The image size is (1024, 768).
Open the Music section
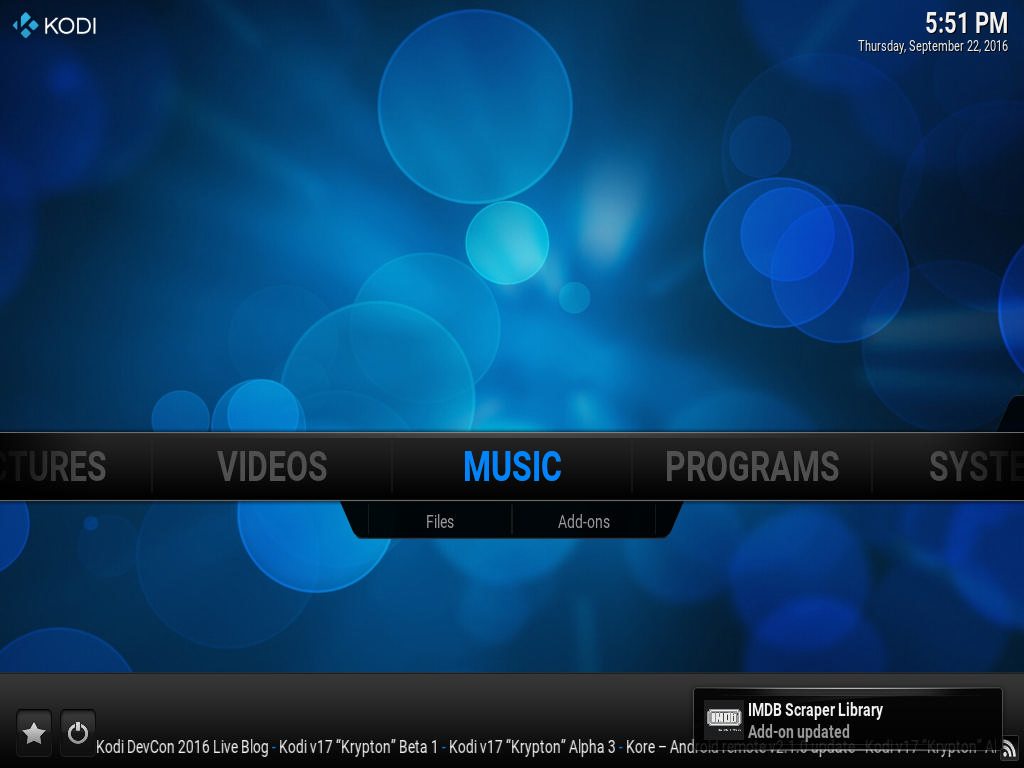pos(512,467)
